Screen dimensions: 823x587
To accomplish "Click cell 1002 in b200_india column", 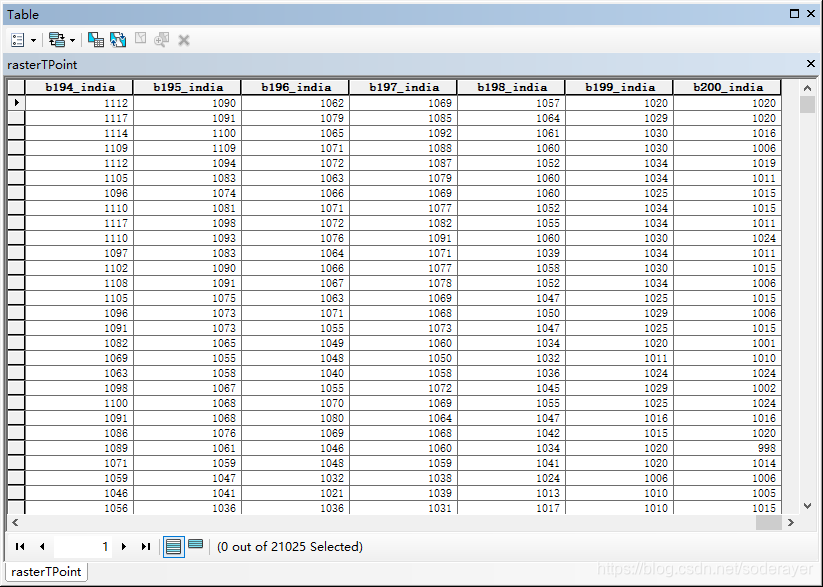I will (x=727, y=388).
